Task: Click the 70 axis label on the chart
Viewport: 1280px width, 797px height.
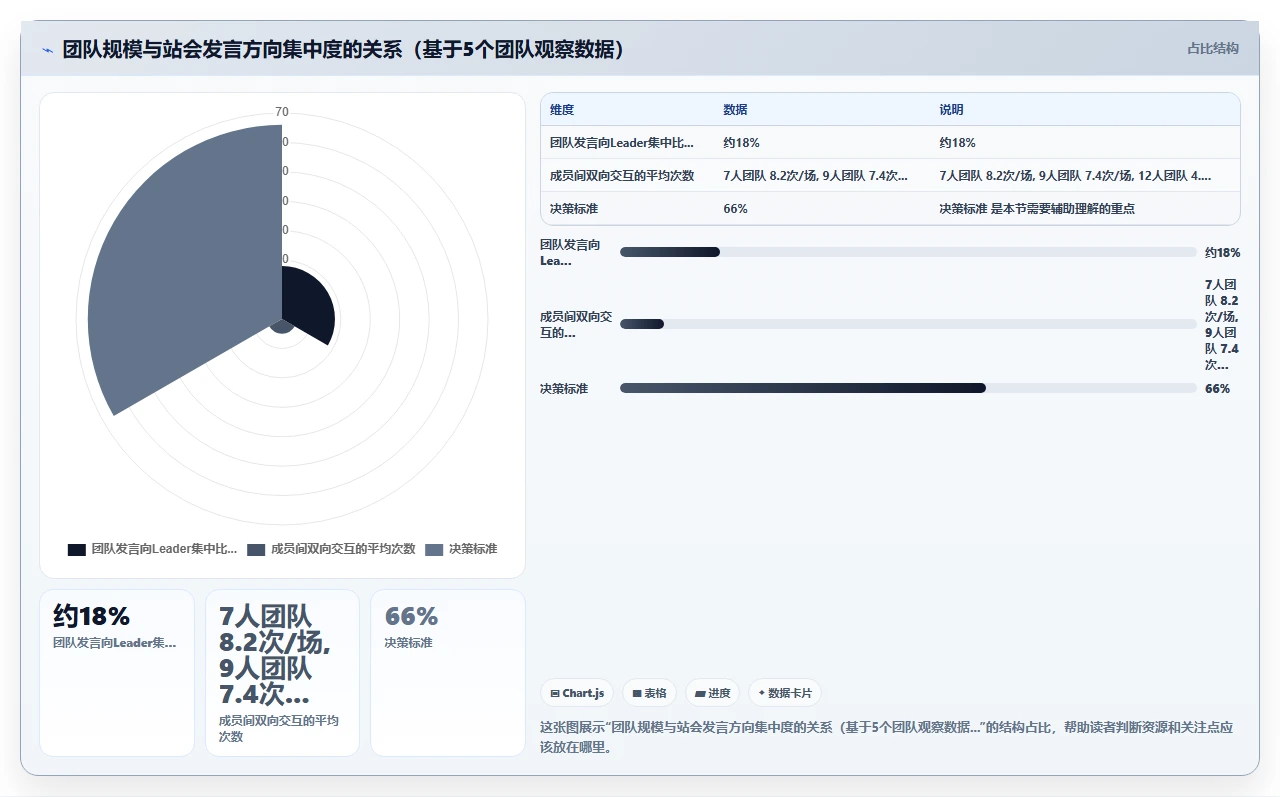Action: (x=282, y=112)
